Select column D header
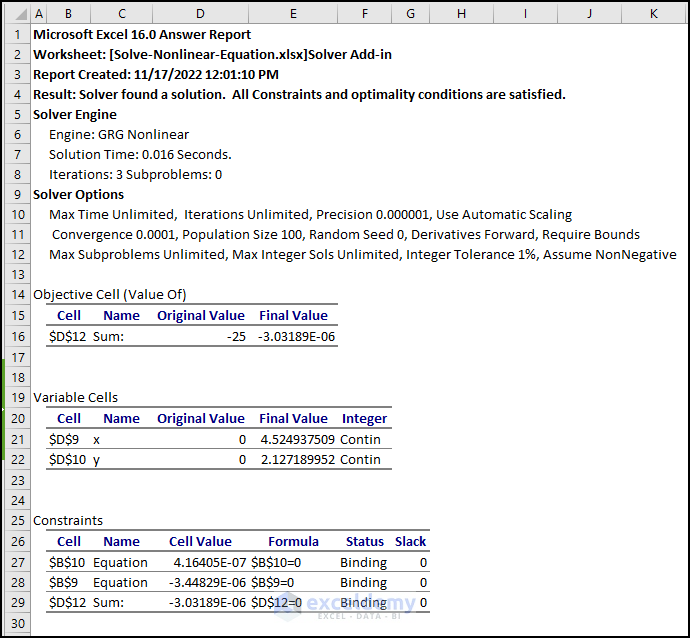 pos(200,14)
